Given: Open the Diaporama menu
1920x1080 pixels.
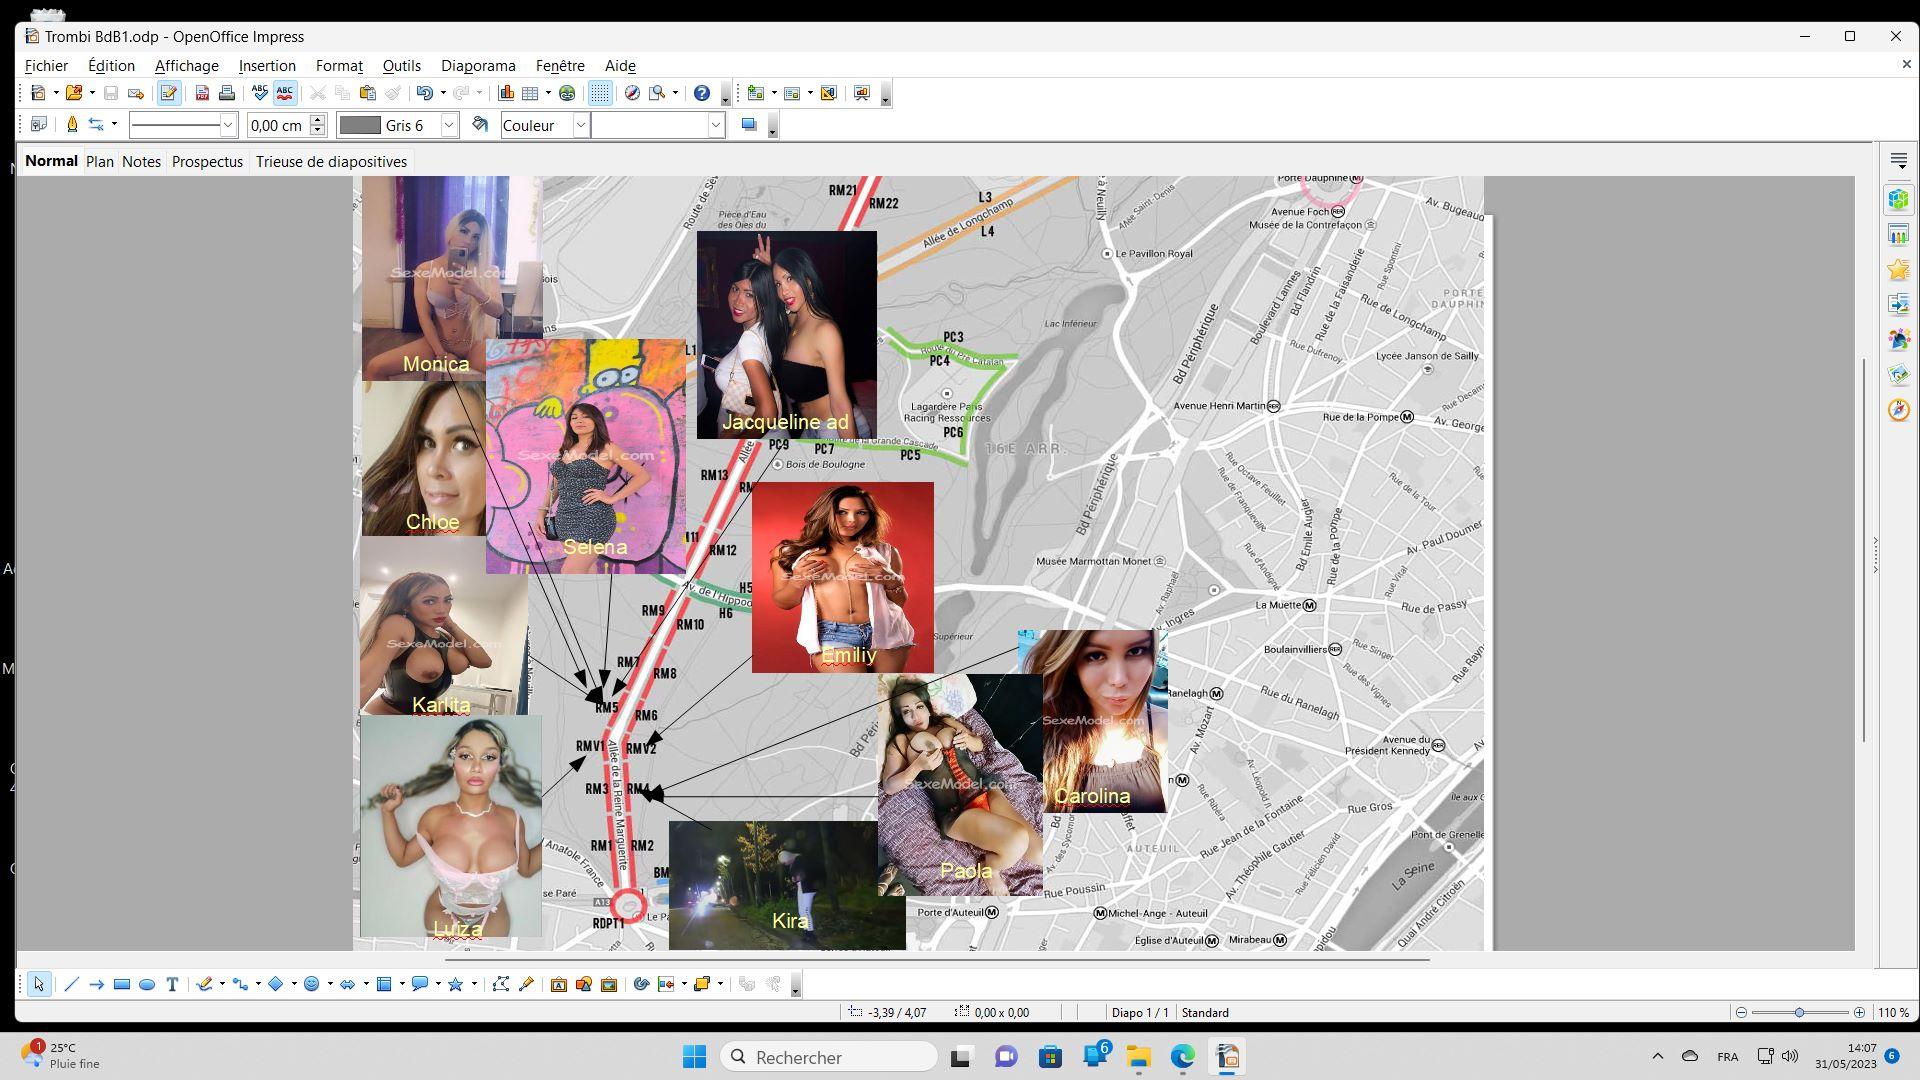Looking at the screenshot, I should [478, 66].
